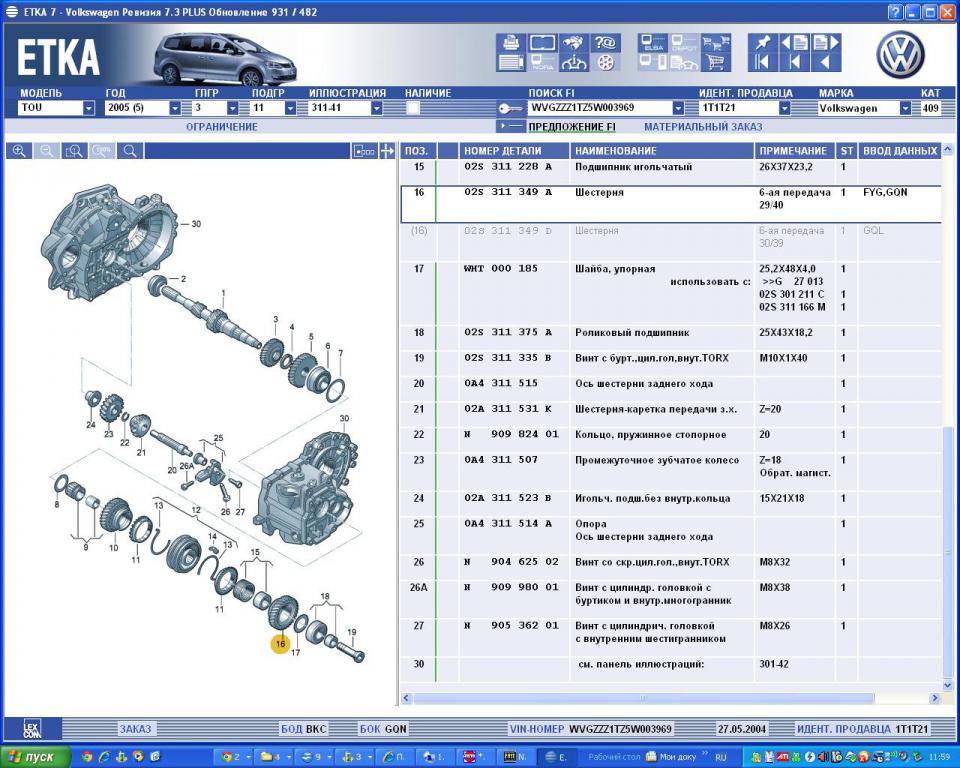Click the double-bar first-record arrow
This screenshot has width=960, height=768.
coord(762,62)
